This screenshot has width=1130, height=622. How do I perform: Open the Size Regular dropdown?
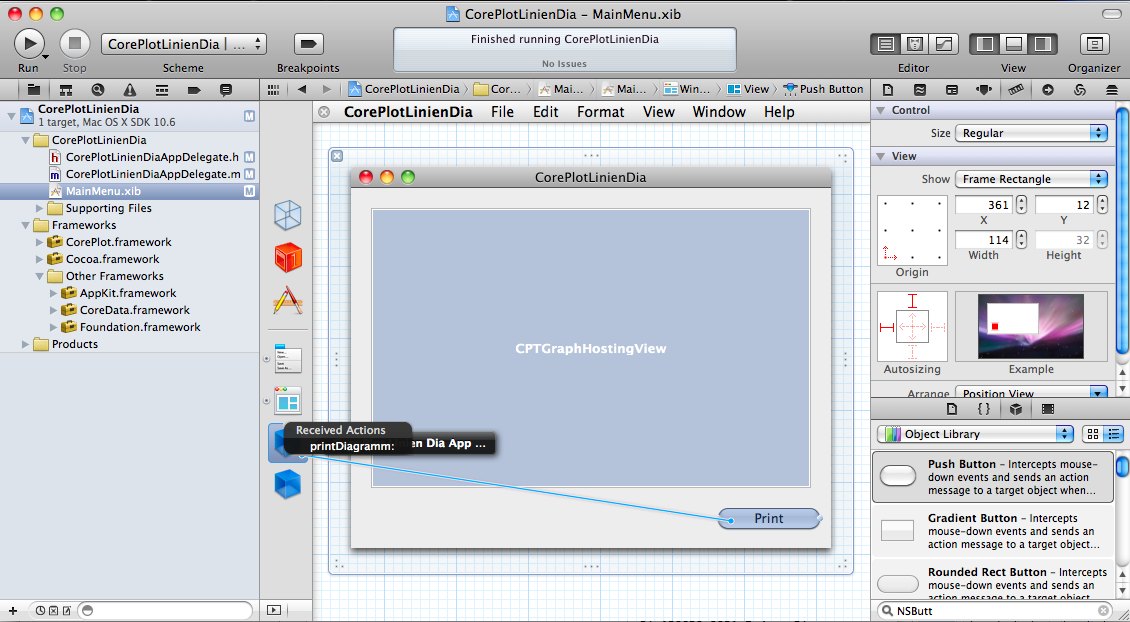point(1031,133)
